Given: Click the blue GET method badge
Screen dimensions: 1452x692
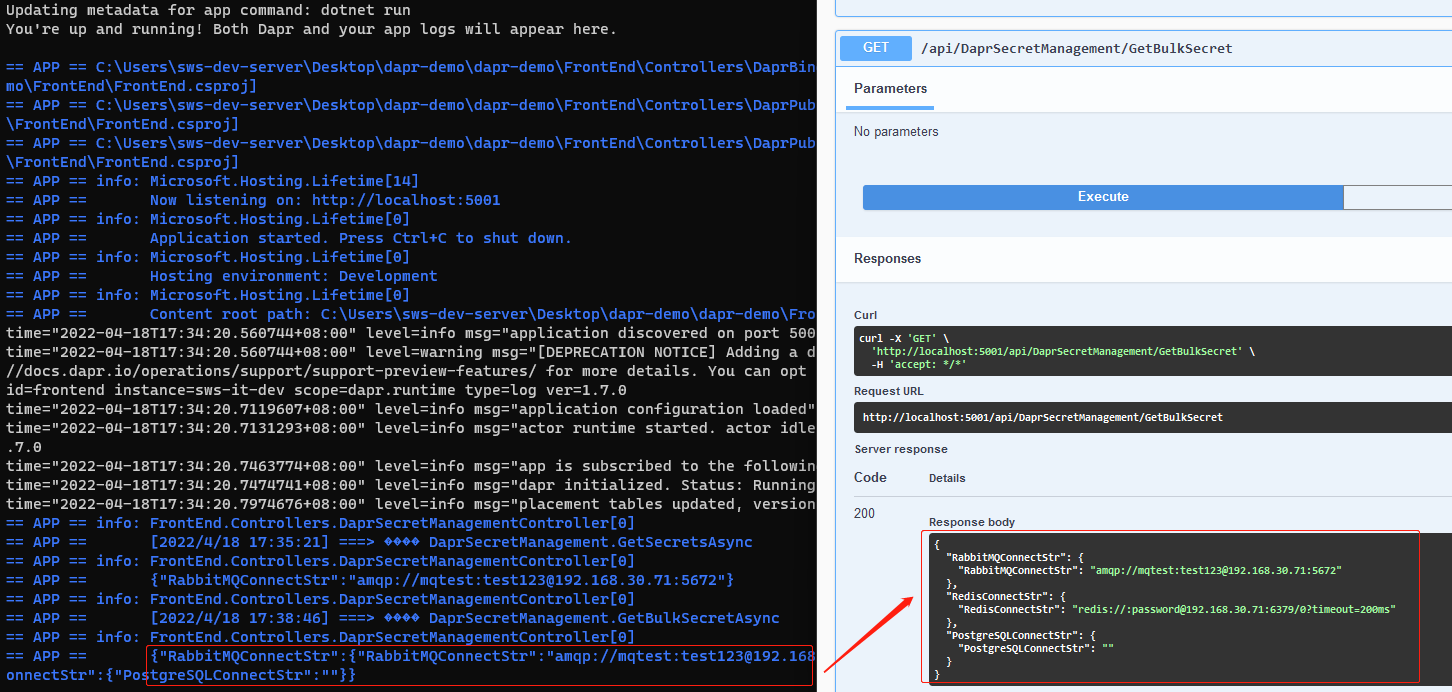Looking at the screenshot, I should pyautogui.click(x=875, y=48).
